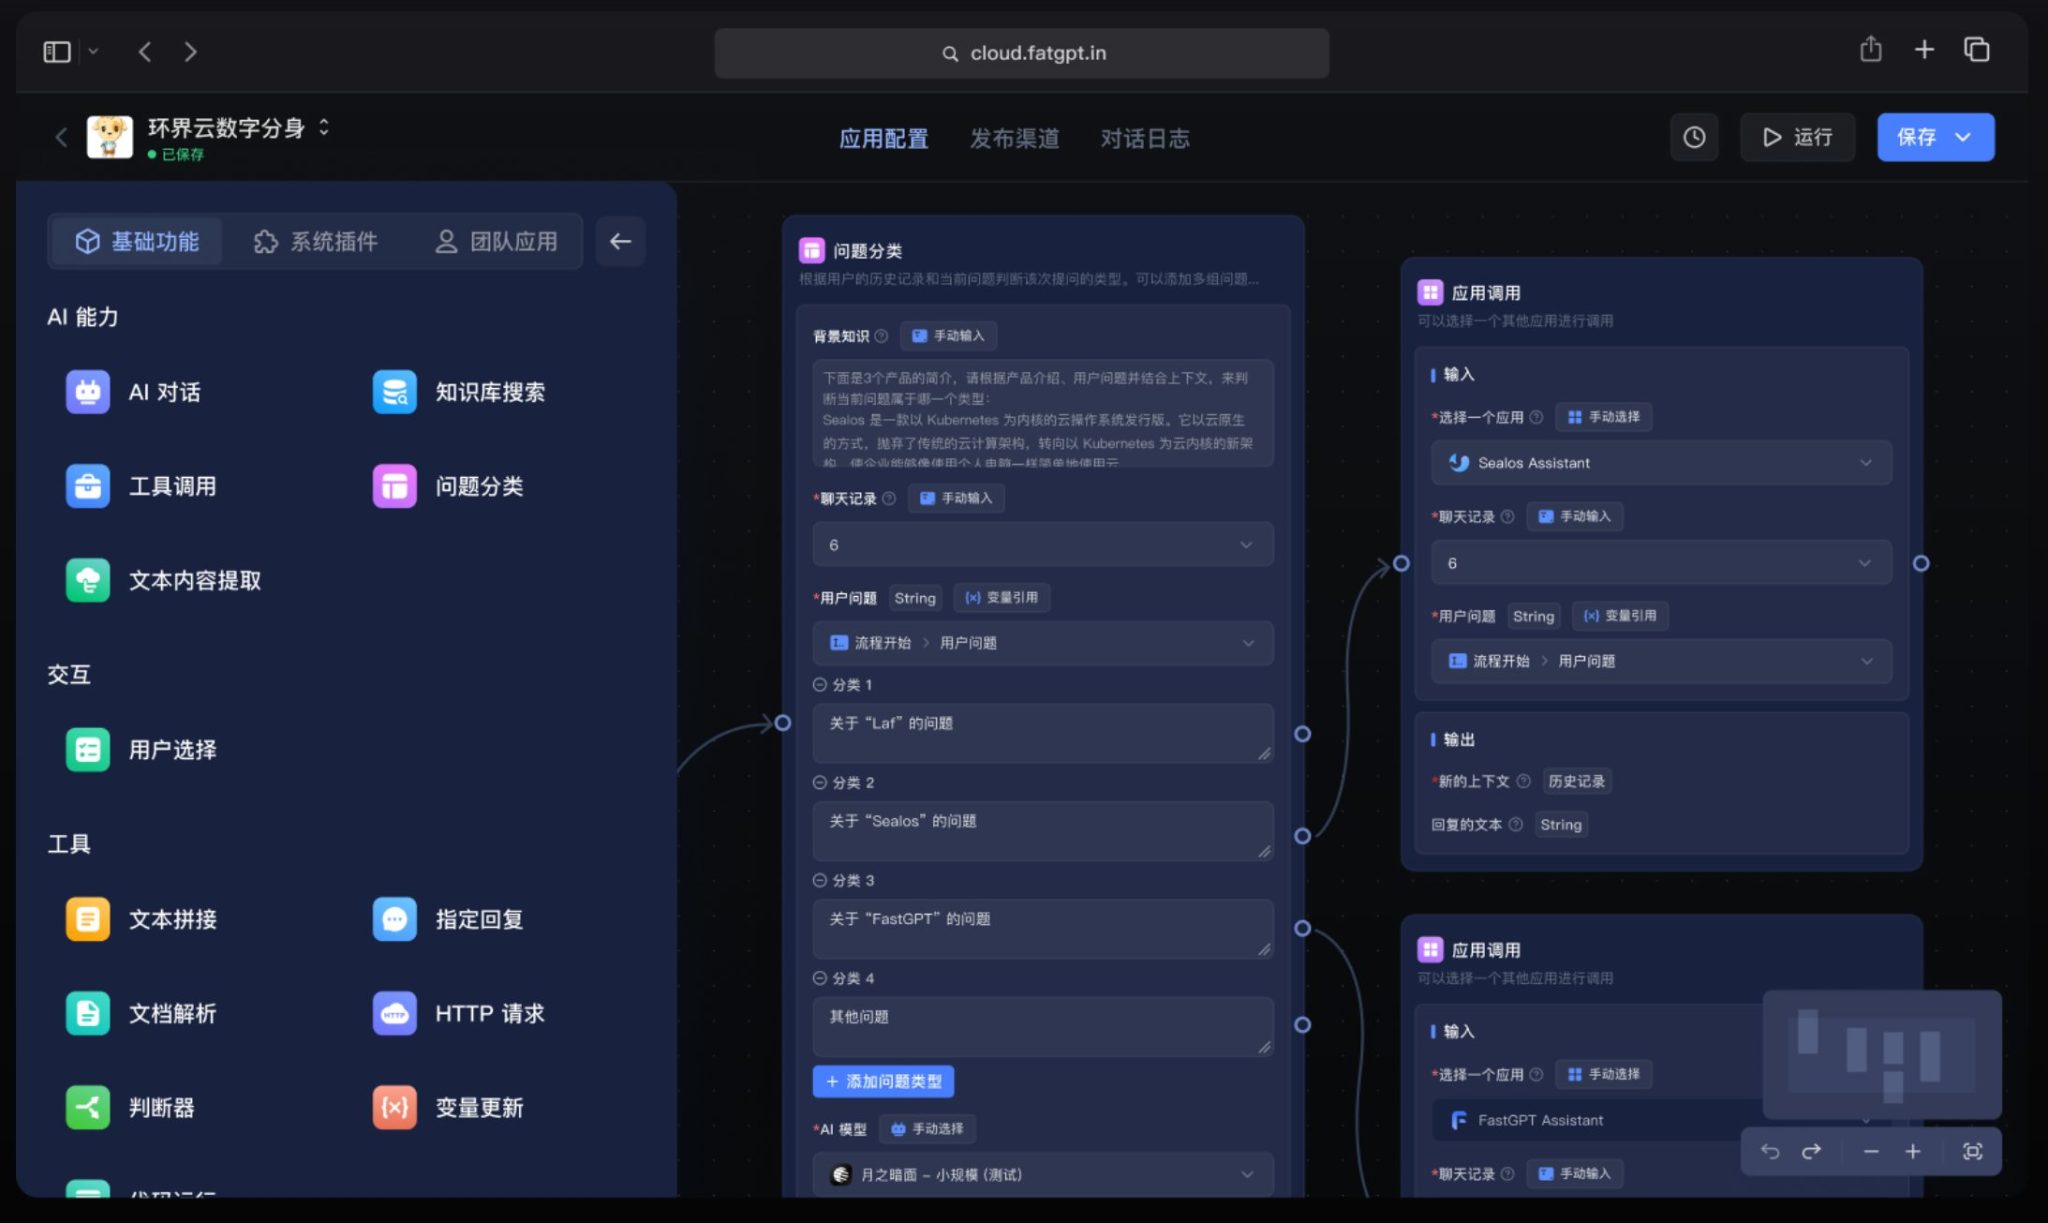The width and height of the screenshot is (2048, 1223).
Task: Open the 文档解析 tool icon
Action: pos(88,1013)
